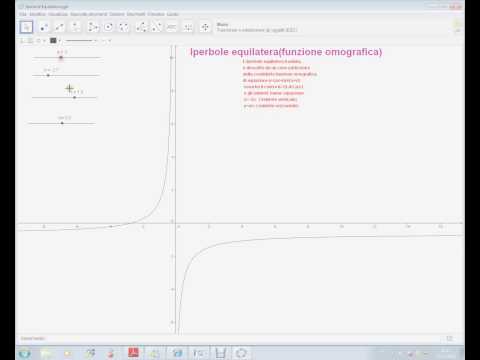Screen dimensions: 480x360
Task: Open the Visualizza menu
Action: click(58, 14)
